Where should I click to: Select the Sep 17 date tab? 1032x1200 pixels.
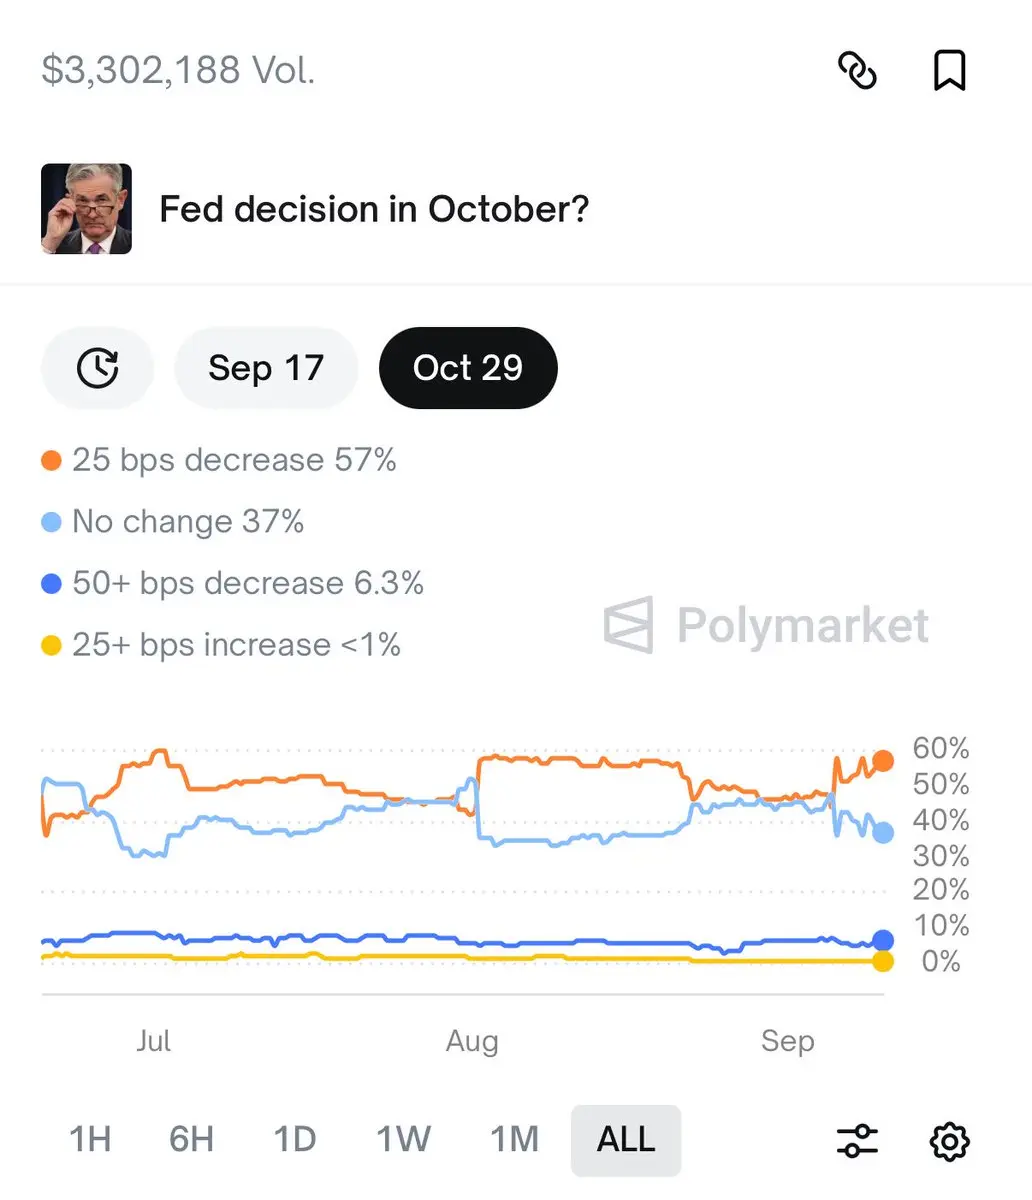click(266, 368)
